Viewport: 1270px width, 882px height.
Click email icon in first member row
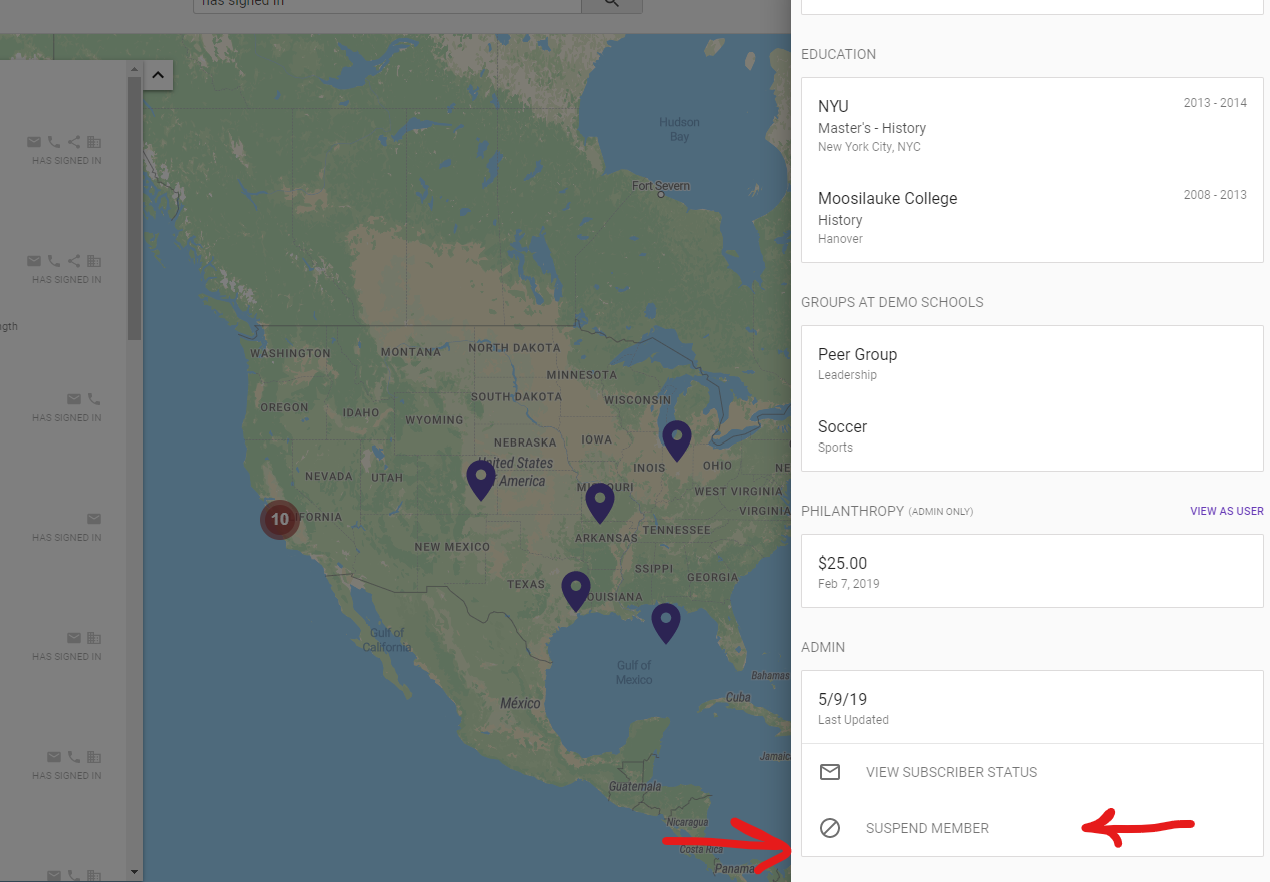tap(34, 142)
